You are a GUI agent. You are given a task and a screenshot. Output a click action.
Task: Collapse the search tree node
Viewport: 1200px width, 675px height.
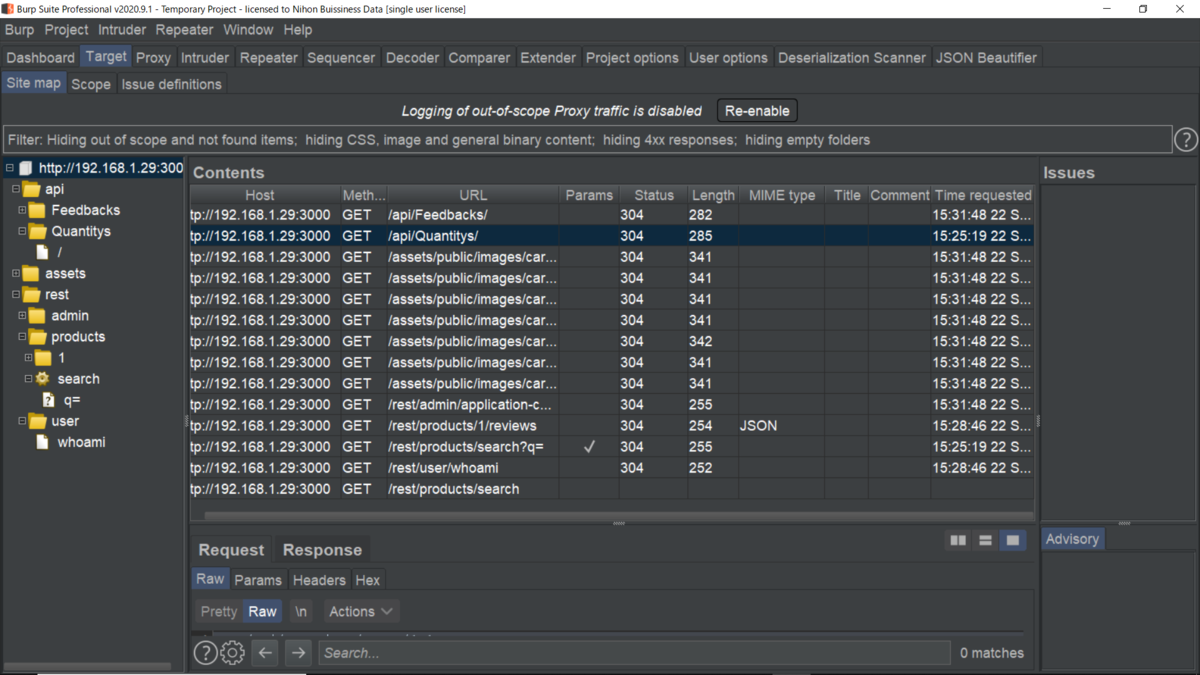pyautogui.click(x=28, y=379)
